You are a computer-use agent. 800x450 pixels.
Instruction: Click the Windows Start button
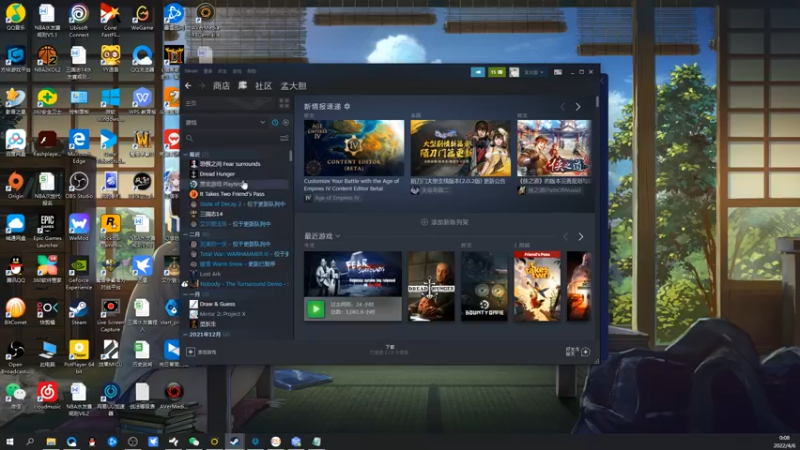9,441
